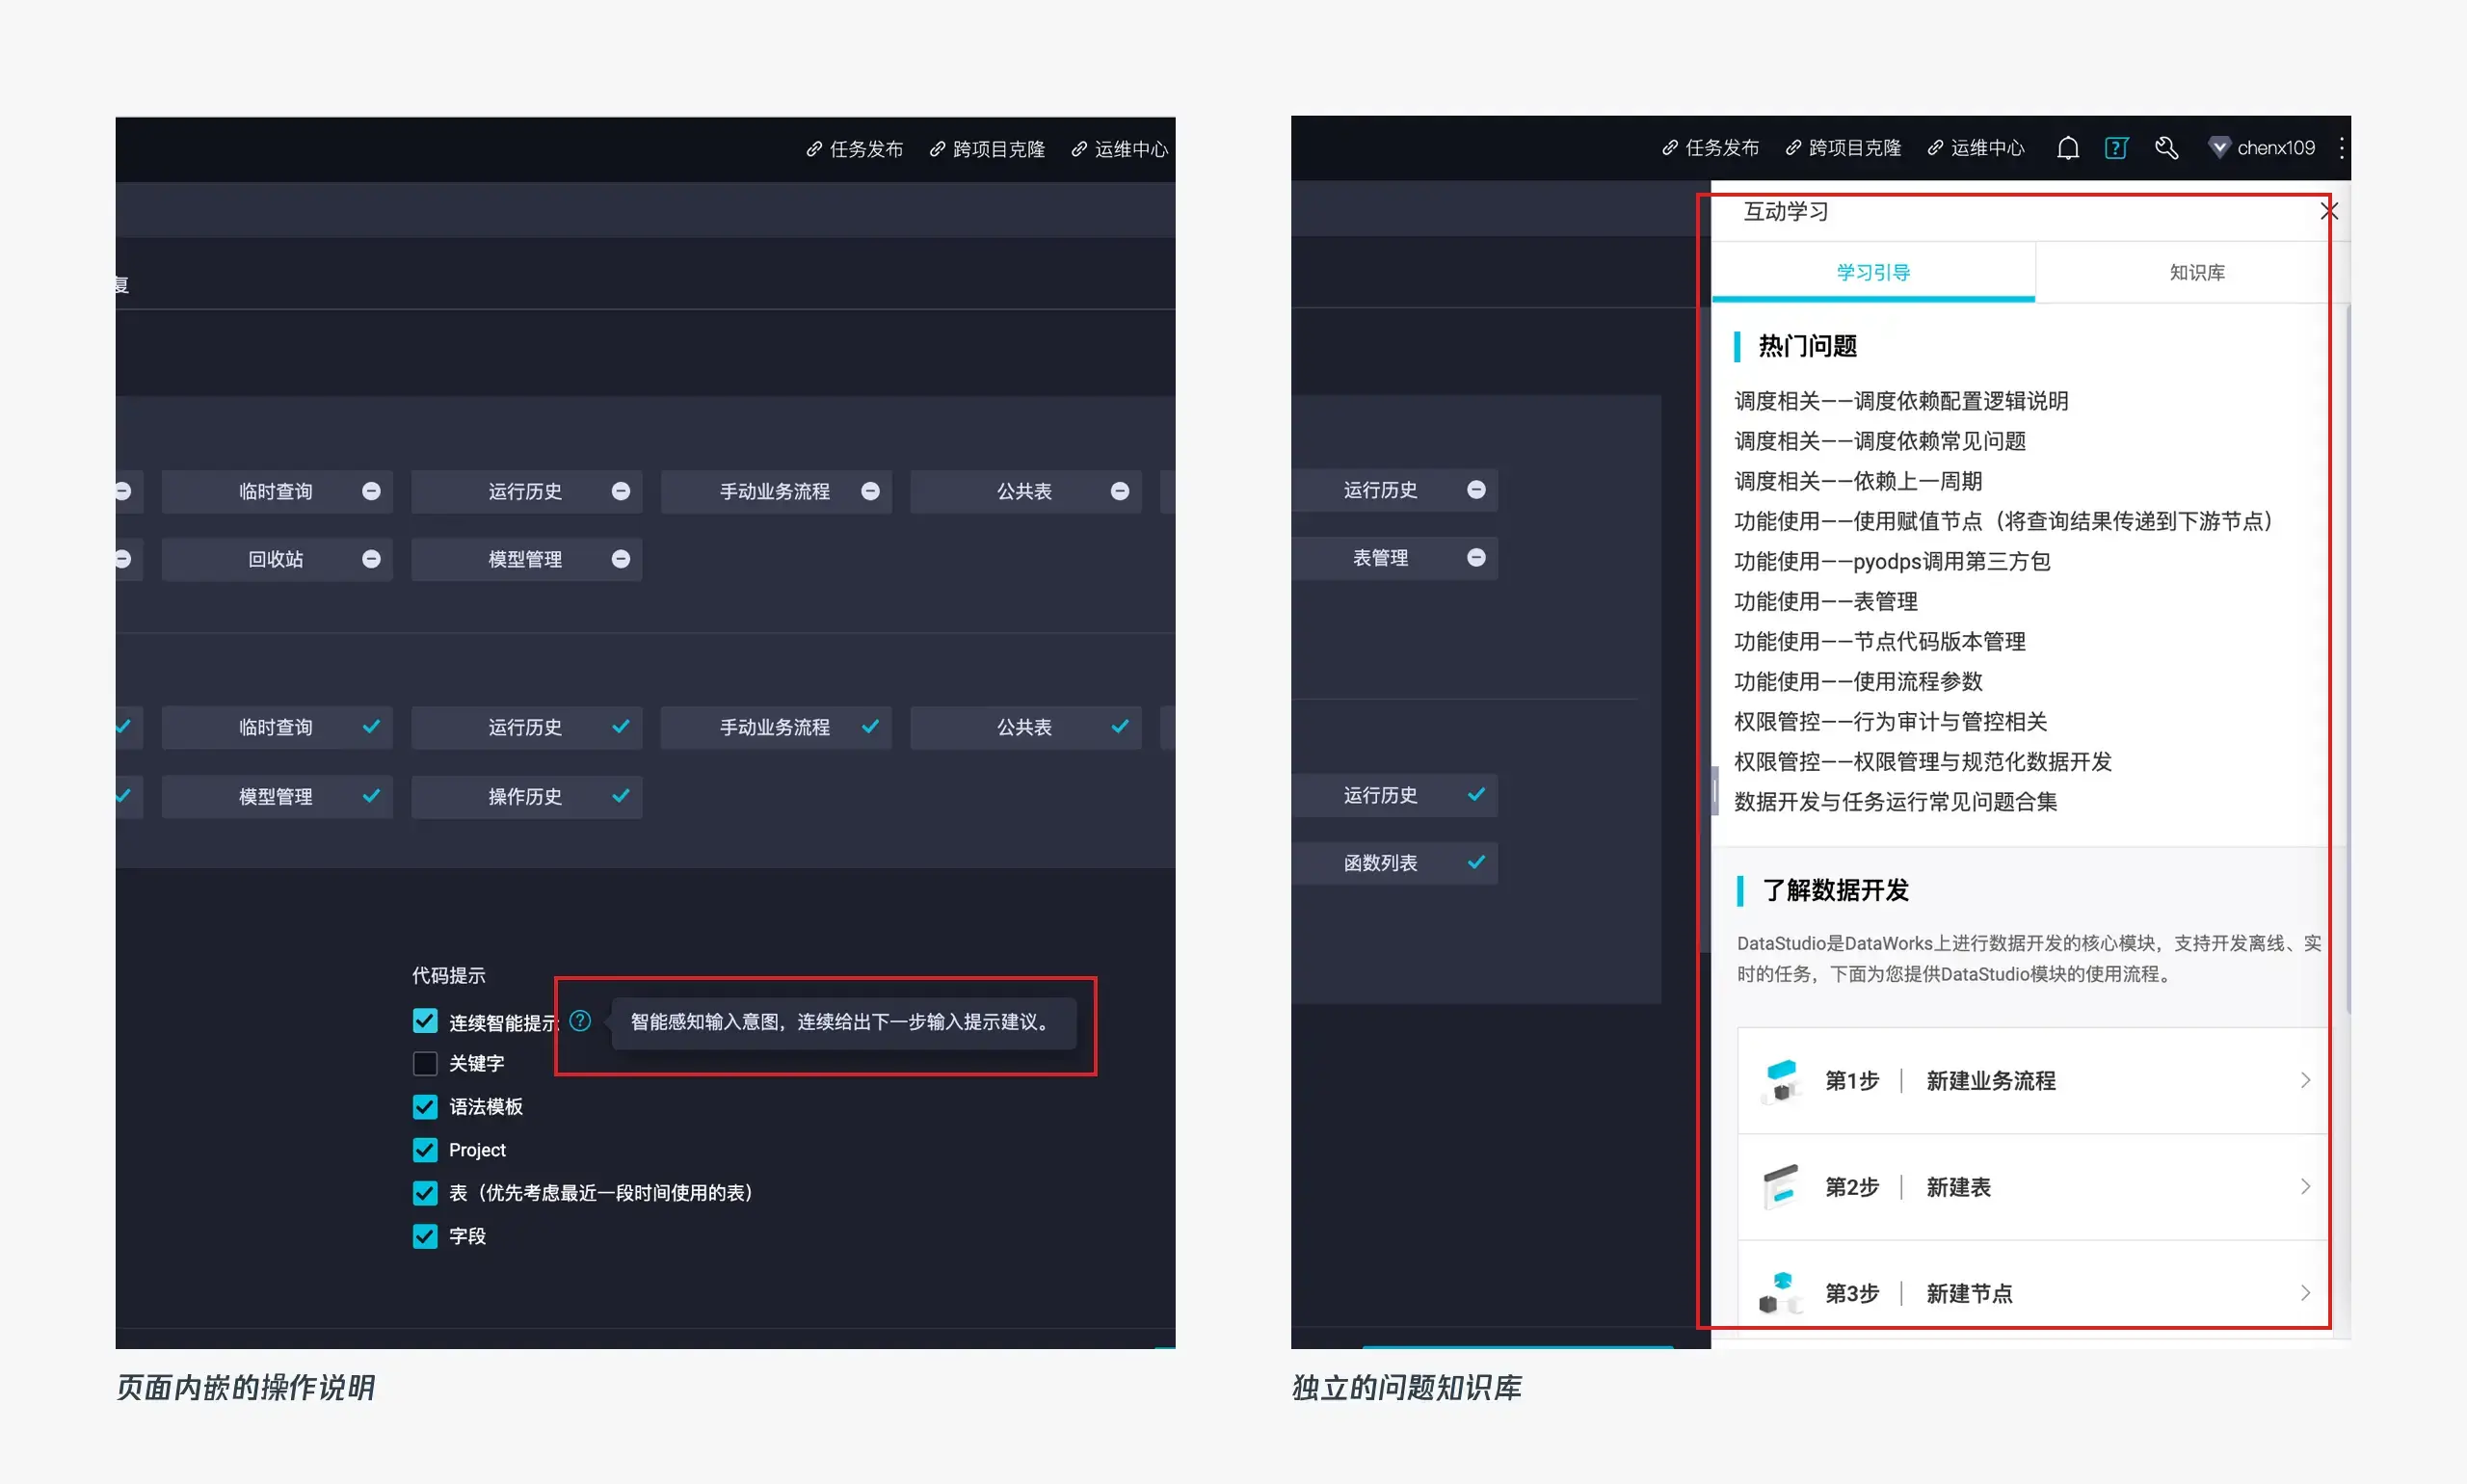This screenshot has width=2467, height=1484.
Task: Left screenshot: click minus icon on 运行历史 chip
Action: click(621, 491)
